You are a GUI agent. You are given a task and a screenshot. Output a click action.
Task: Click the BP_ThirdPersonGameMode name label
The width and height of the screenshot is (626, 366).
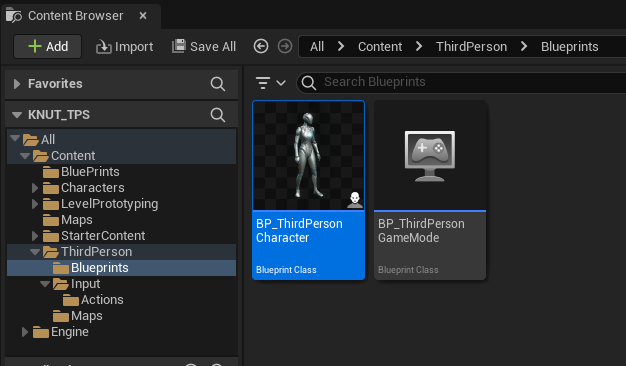pos(421,231)
